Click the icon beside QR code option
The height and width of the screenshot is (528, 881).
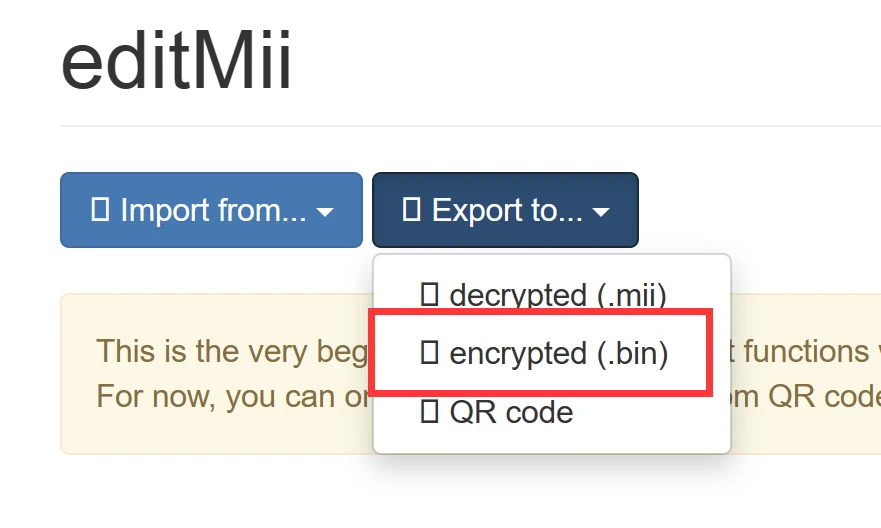[x=430, y=412]
